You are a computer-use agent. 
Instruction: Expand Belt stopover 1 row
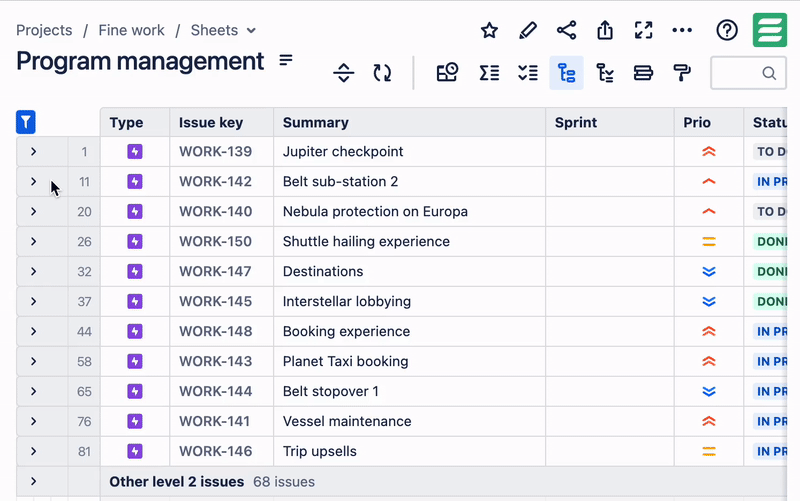tap(33, 391)
